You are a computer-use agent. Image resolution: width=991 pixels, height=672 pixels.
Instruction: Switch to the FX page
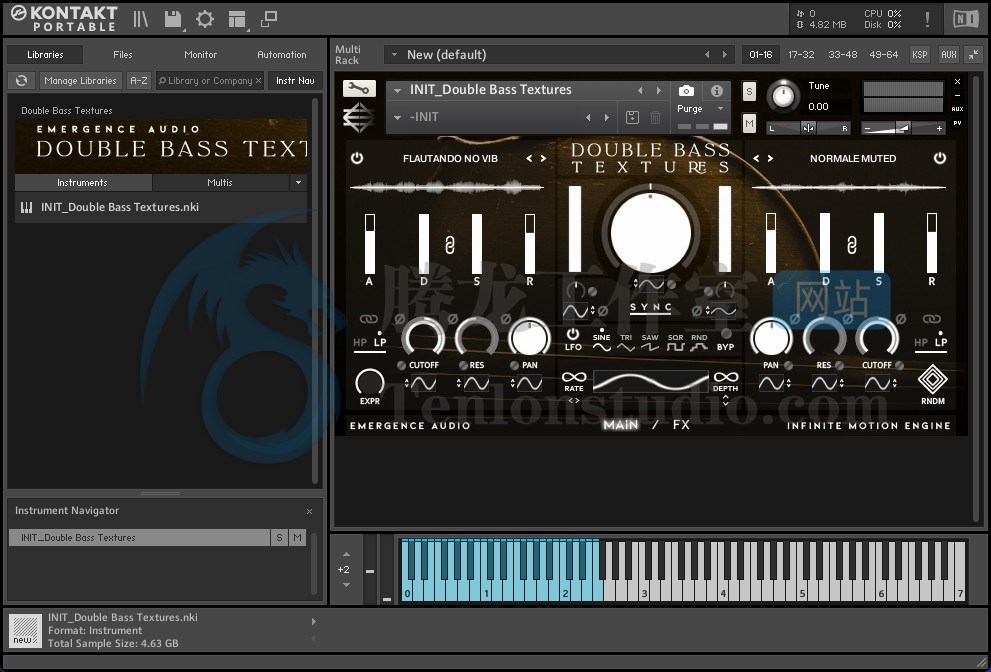(681, 425)
